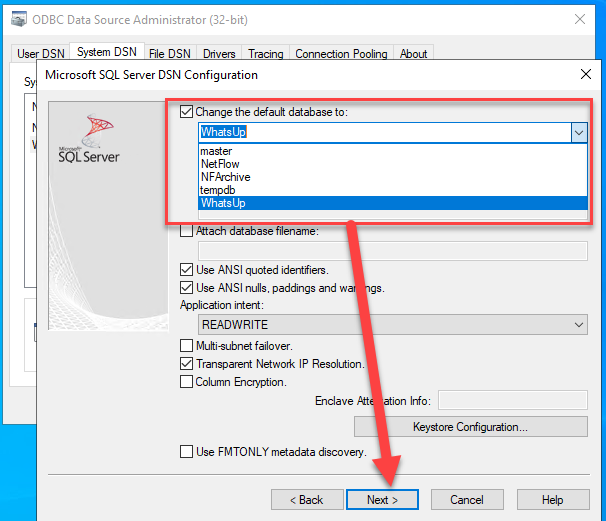Click the Attach database filename field

pyautogui.click(x=393, y=251)
